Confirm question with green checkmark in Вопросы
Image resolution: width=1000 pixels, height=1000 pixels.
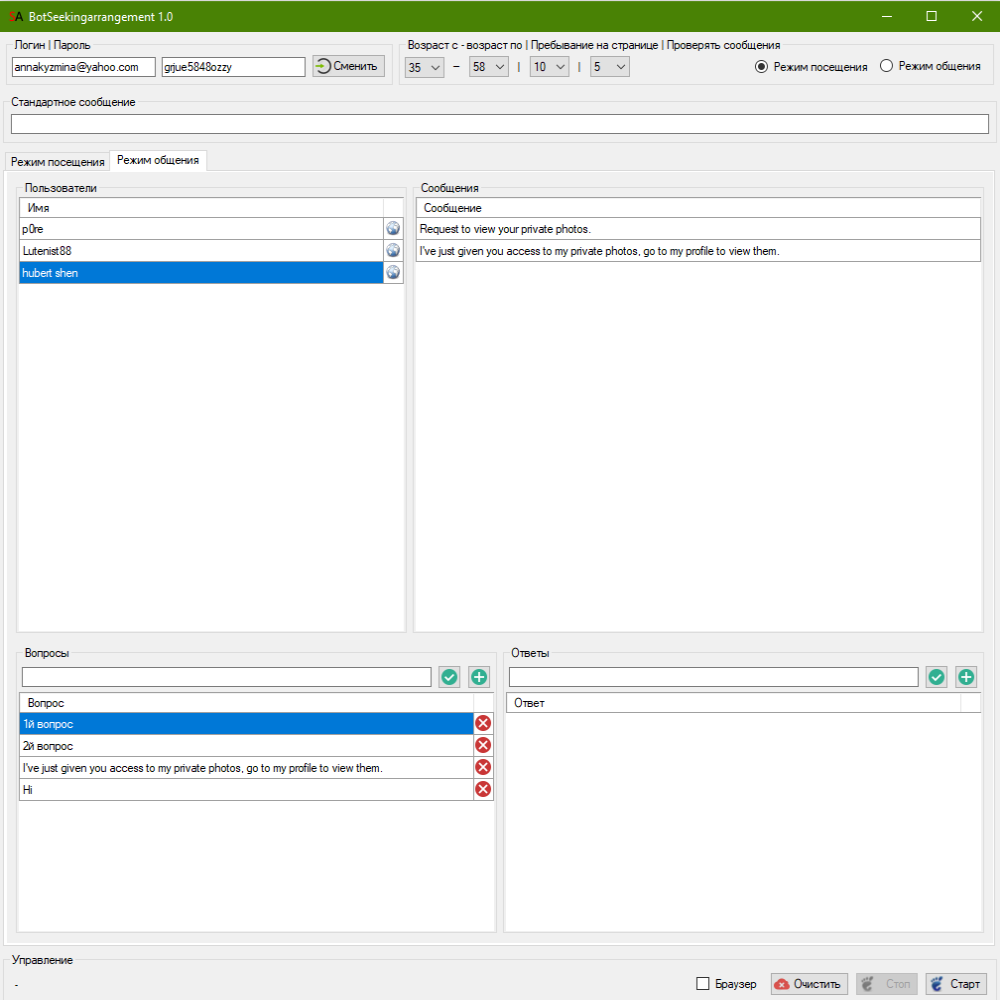450,677
